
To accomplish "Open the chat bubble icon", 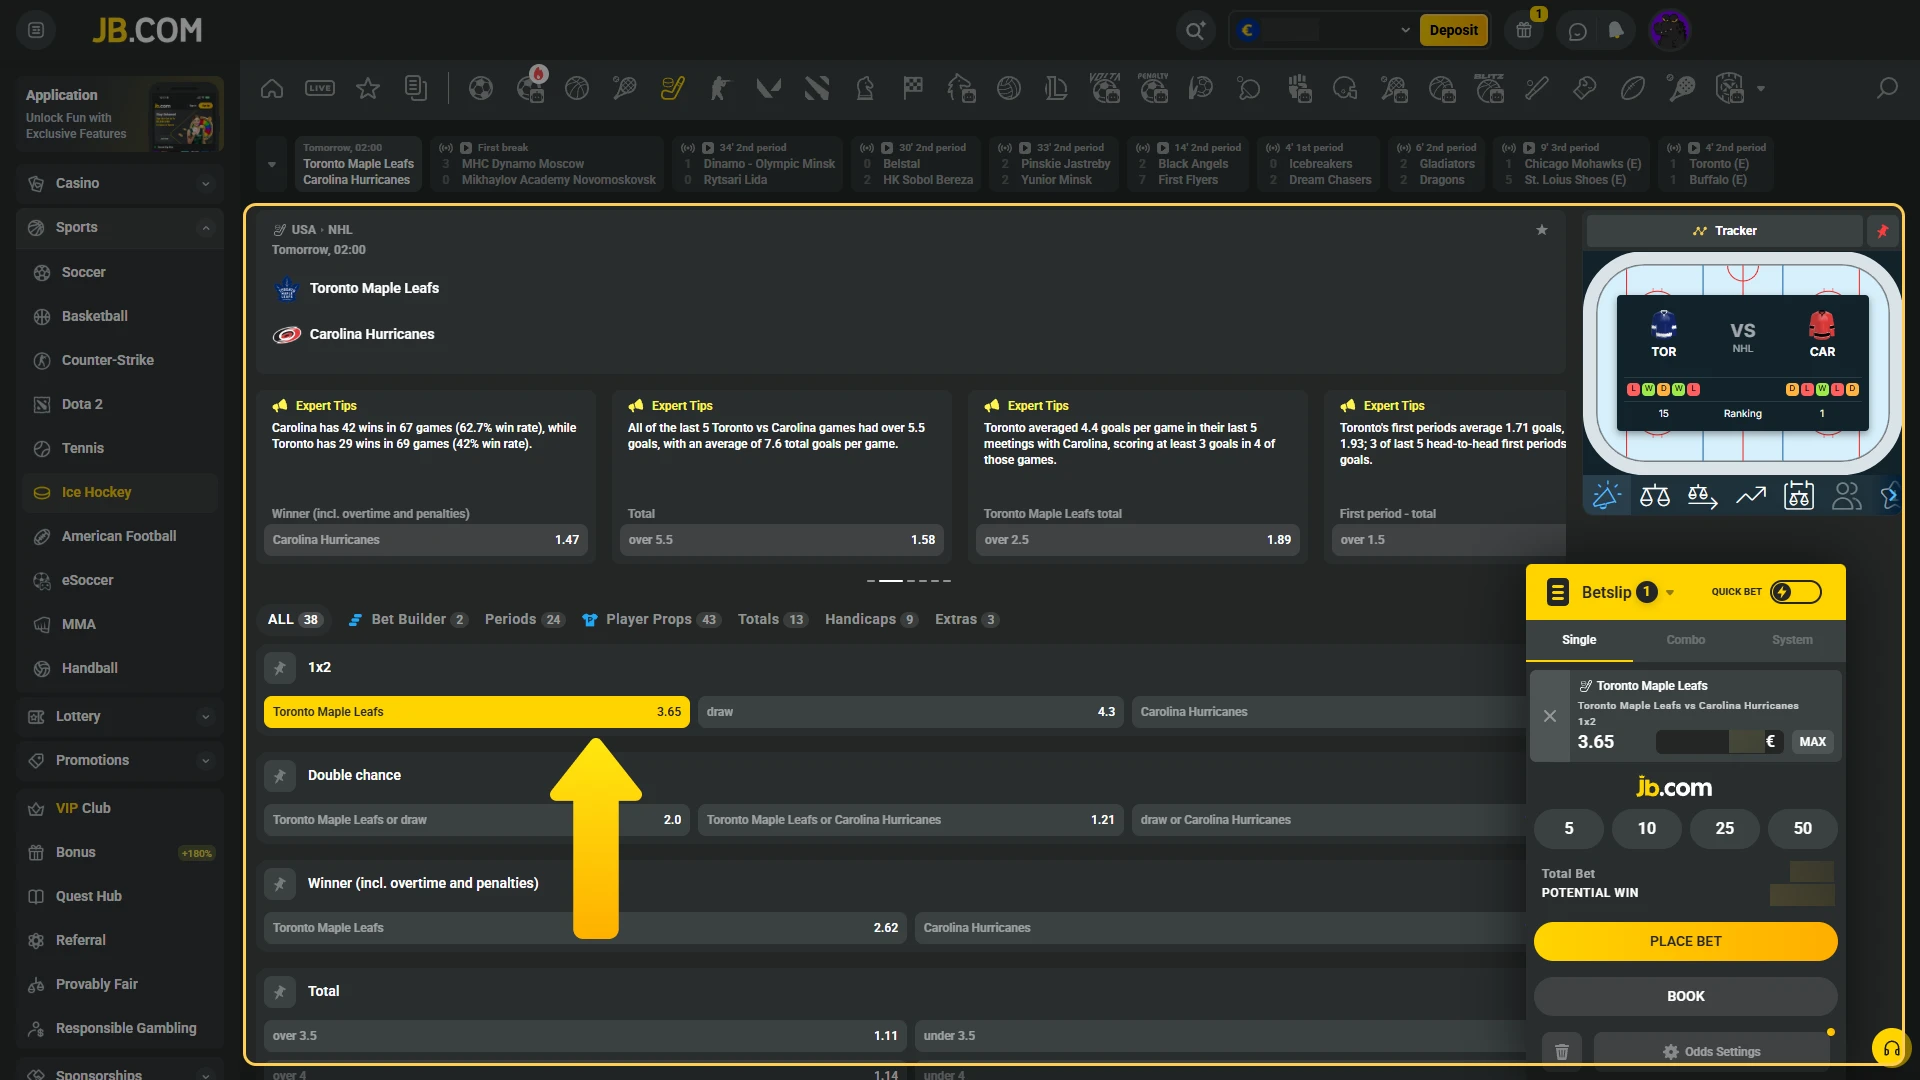I will 1578,31.
